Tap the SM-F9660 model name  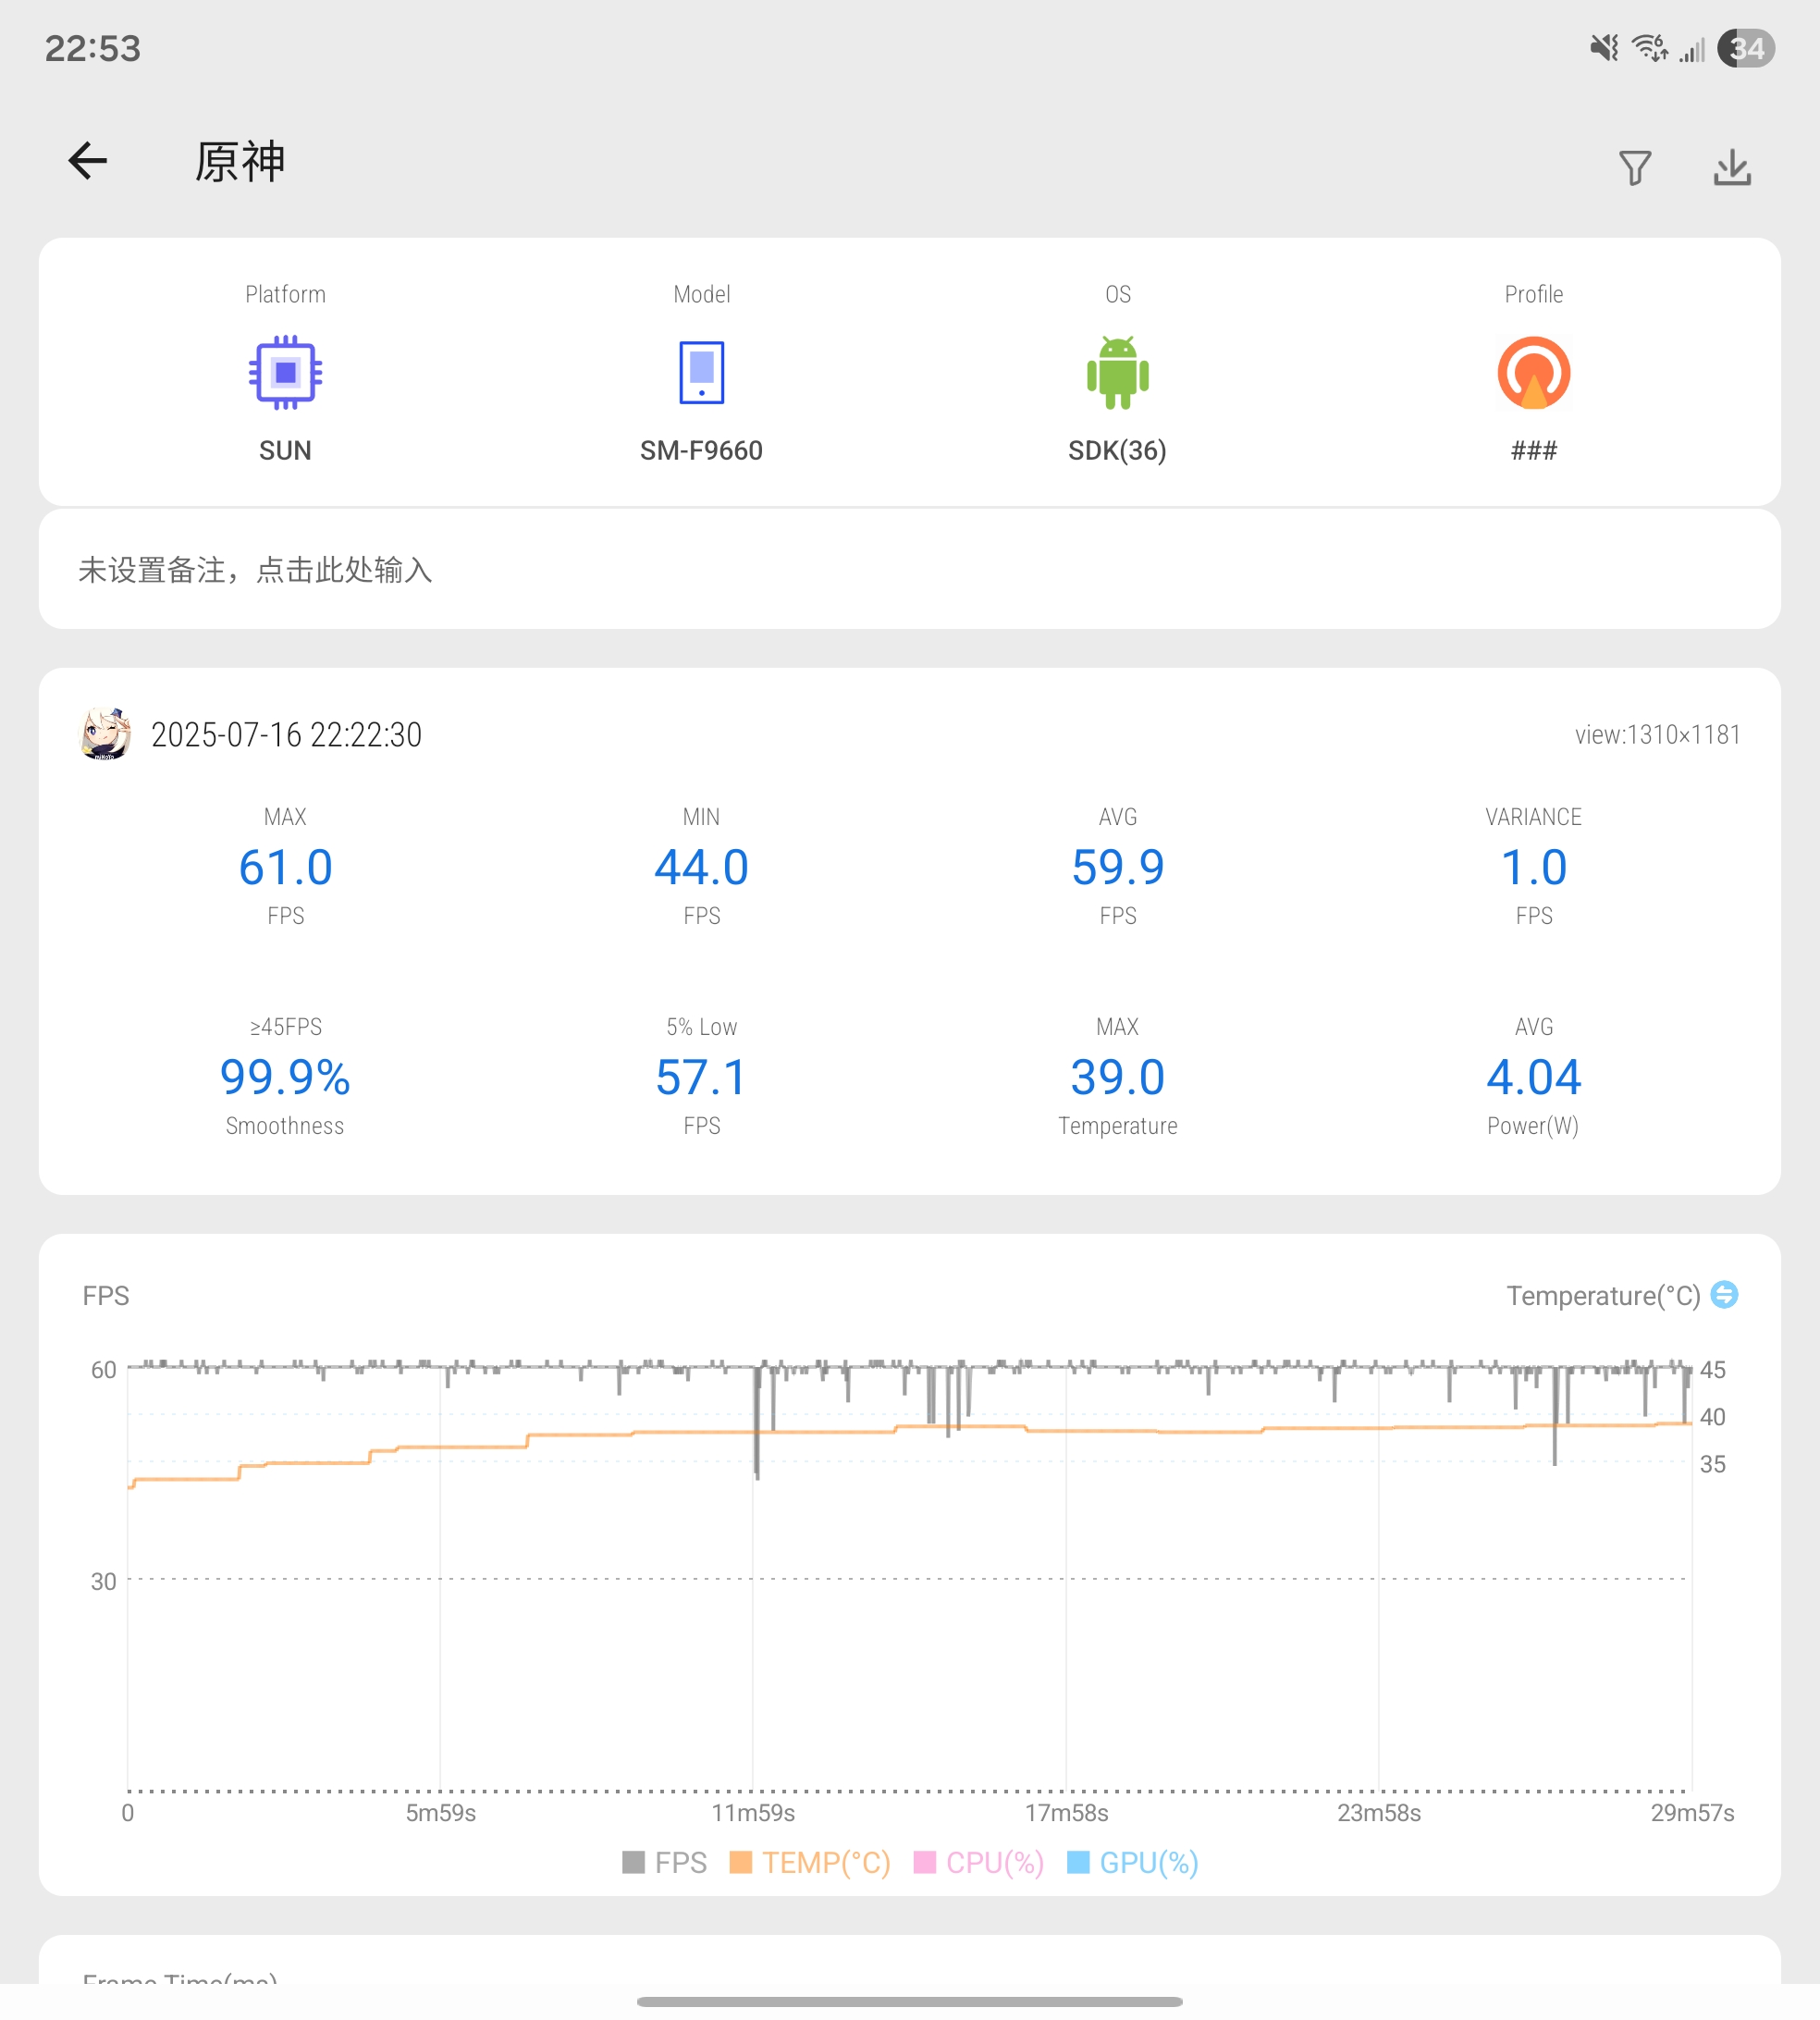click(x=702, y=451)
